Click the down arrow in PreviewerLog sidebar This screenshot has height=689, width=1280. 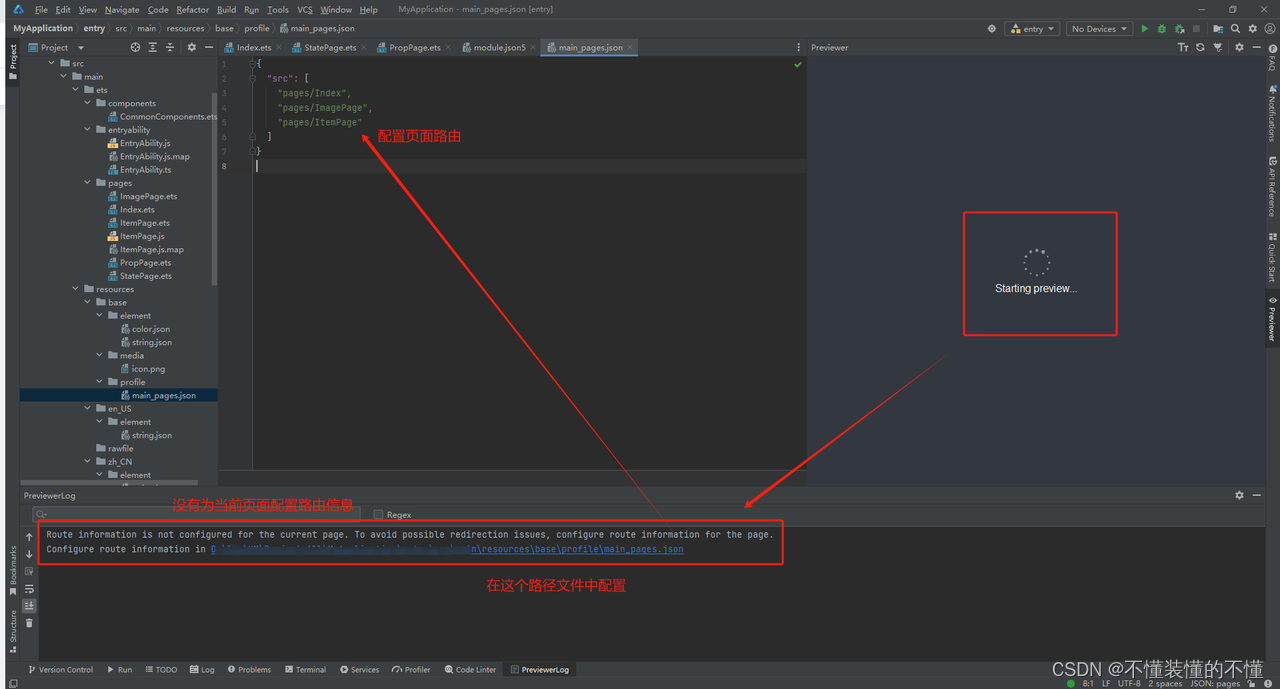click(x=29, y=554)
